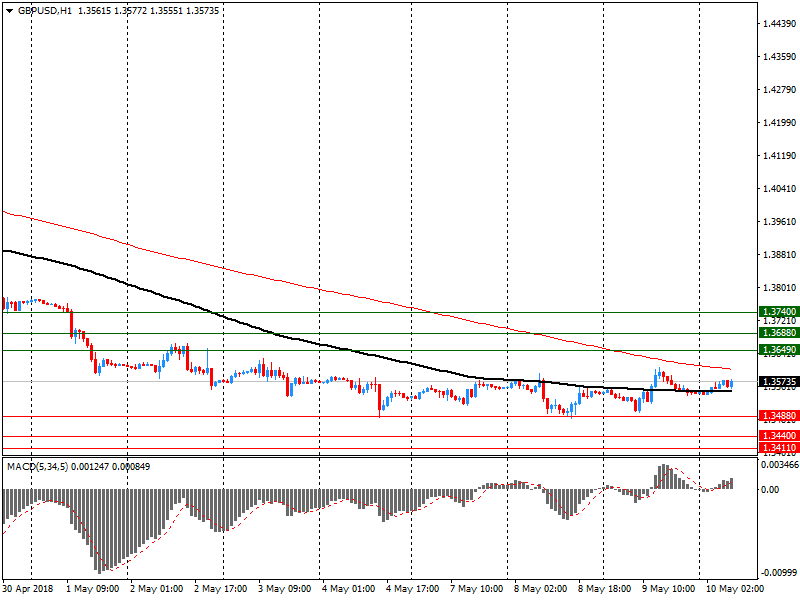Click the 1.40410 price scale value

[x=779, y=189]
